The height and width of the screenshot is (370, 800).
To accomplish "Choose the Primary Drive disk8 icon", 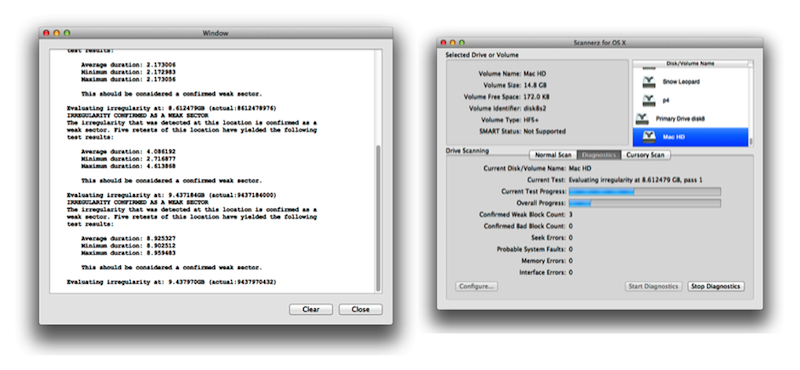I will [642, 118].
